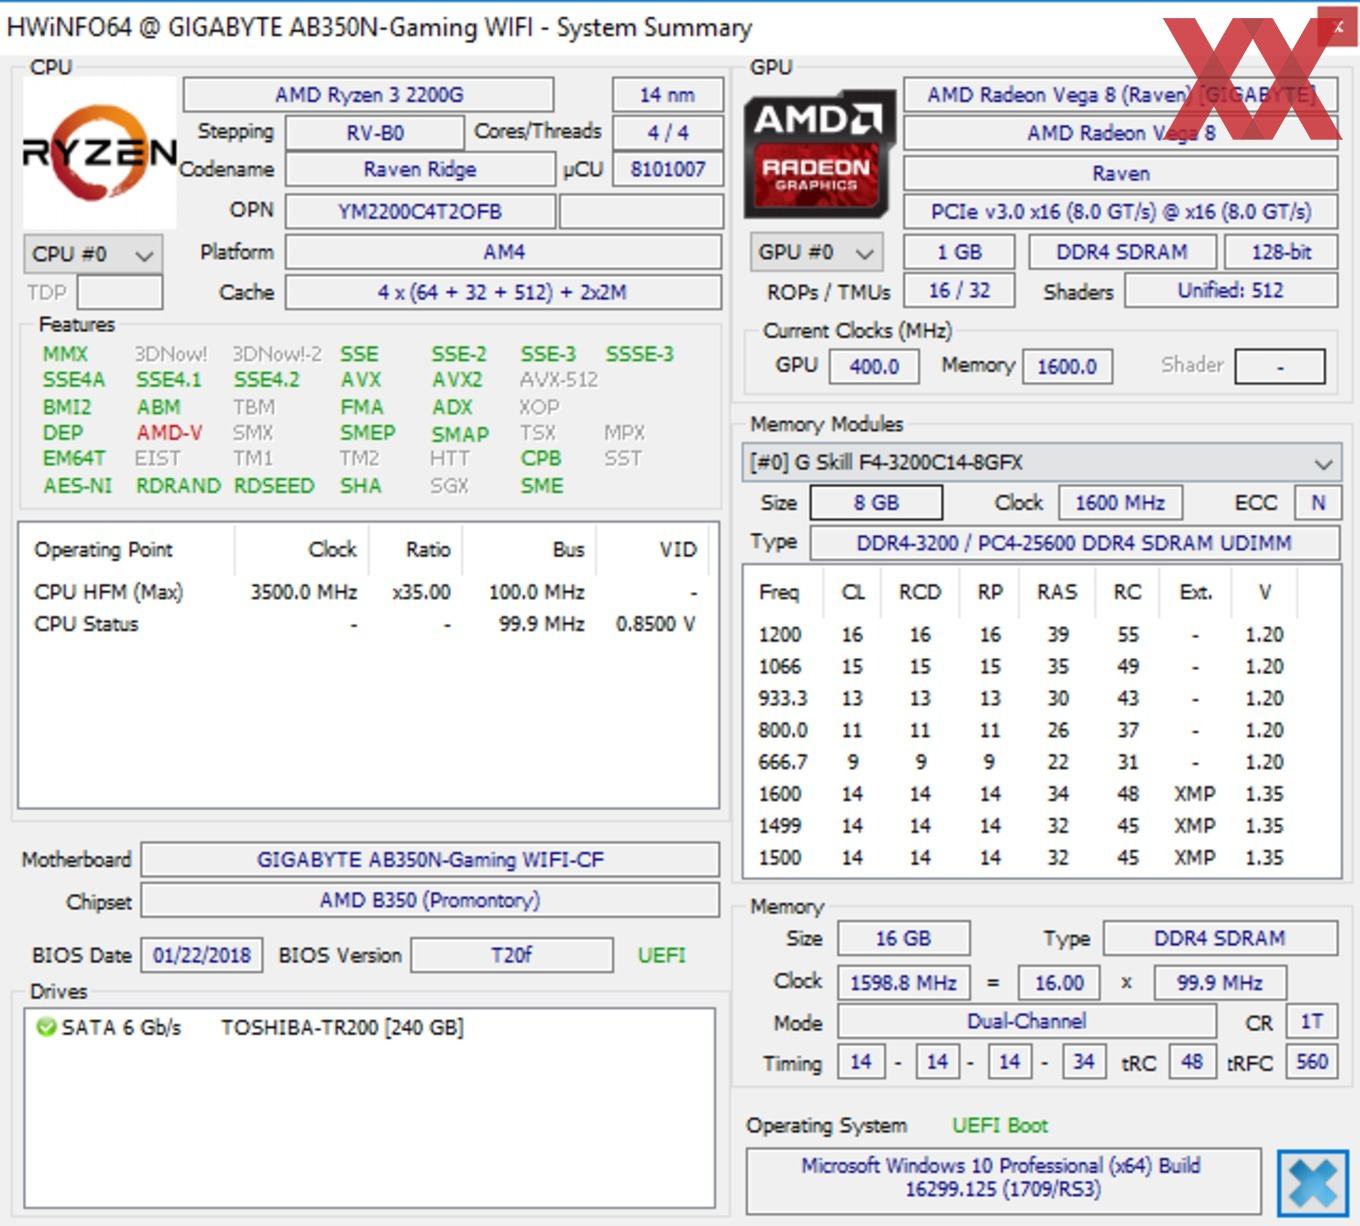Click the GPU memory clock 1600.0 field
The width and height of the screenshot is (1360, 1226).
pos(1067,367)
